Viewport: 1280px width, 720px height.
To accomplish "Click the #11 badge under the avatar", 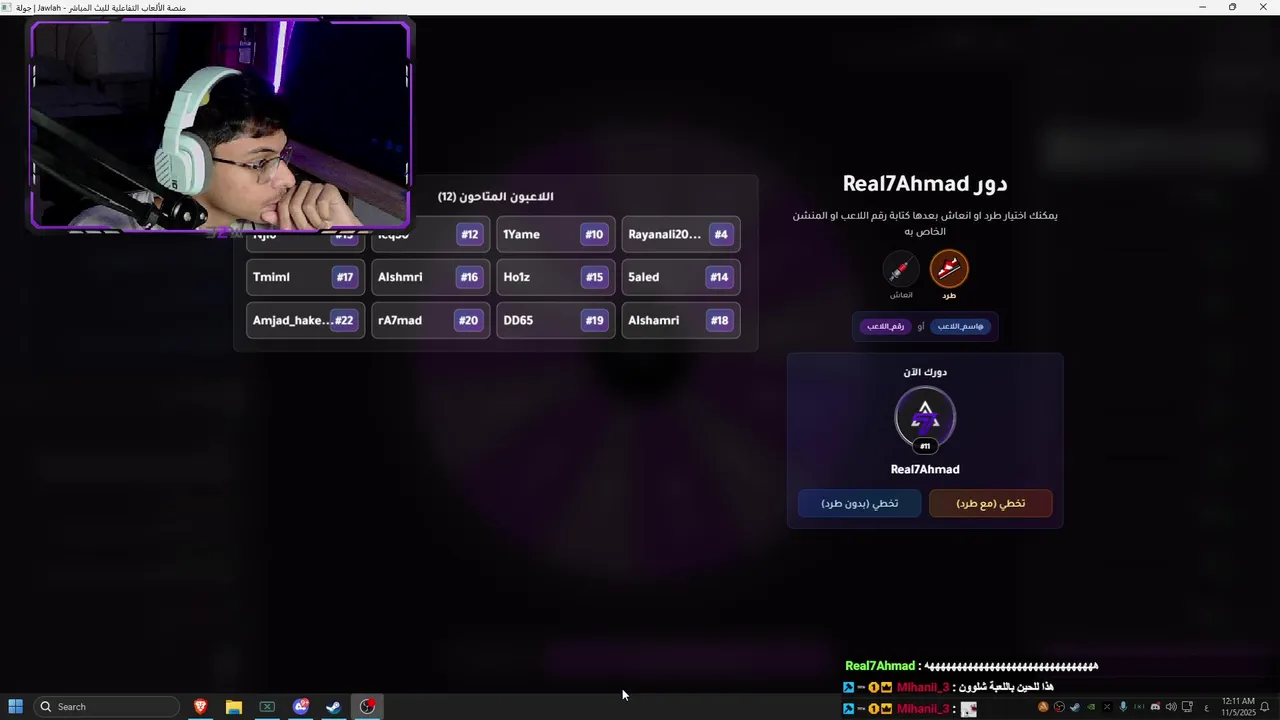I will pos(925,446).
